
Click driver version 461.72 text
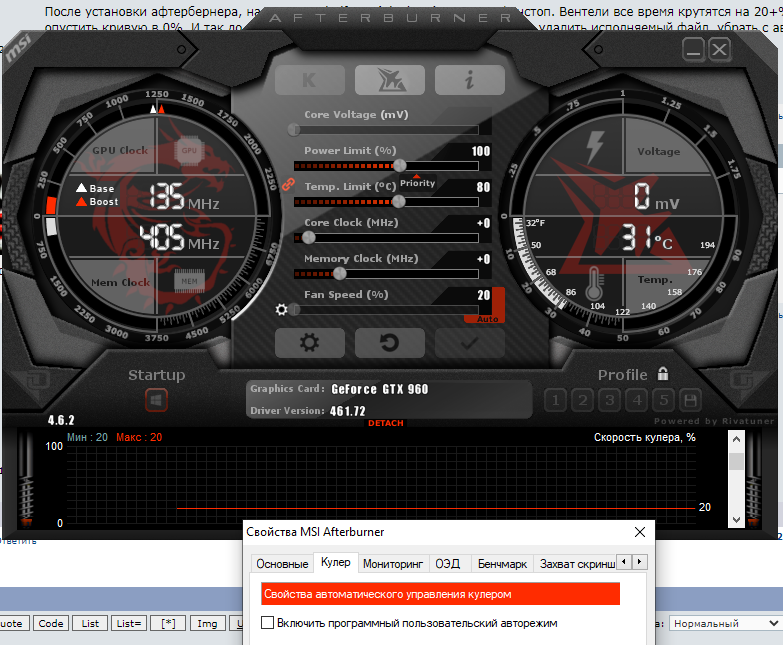(348, 411)
